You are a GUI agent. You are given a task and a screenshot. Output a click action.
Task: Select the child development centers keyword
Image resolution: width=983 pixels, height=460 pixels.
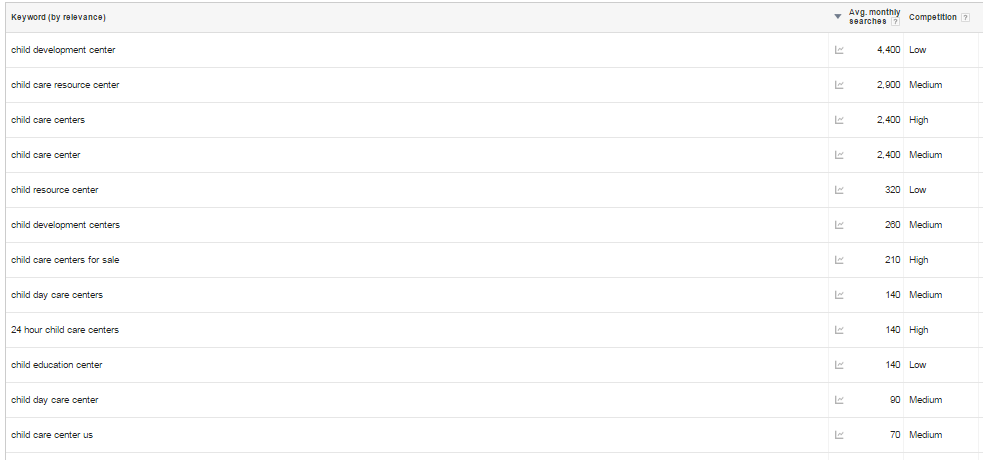[x=65, y=225]
